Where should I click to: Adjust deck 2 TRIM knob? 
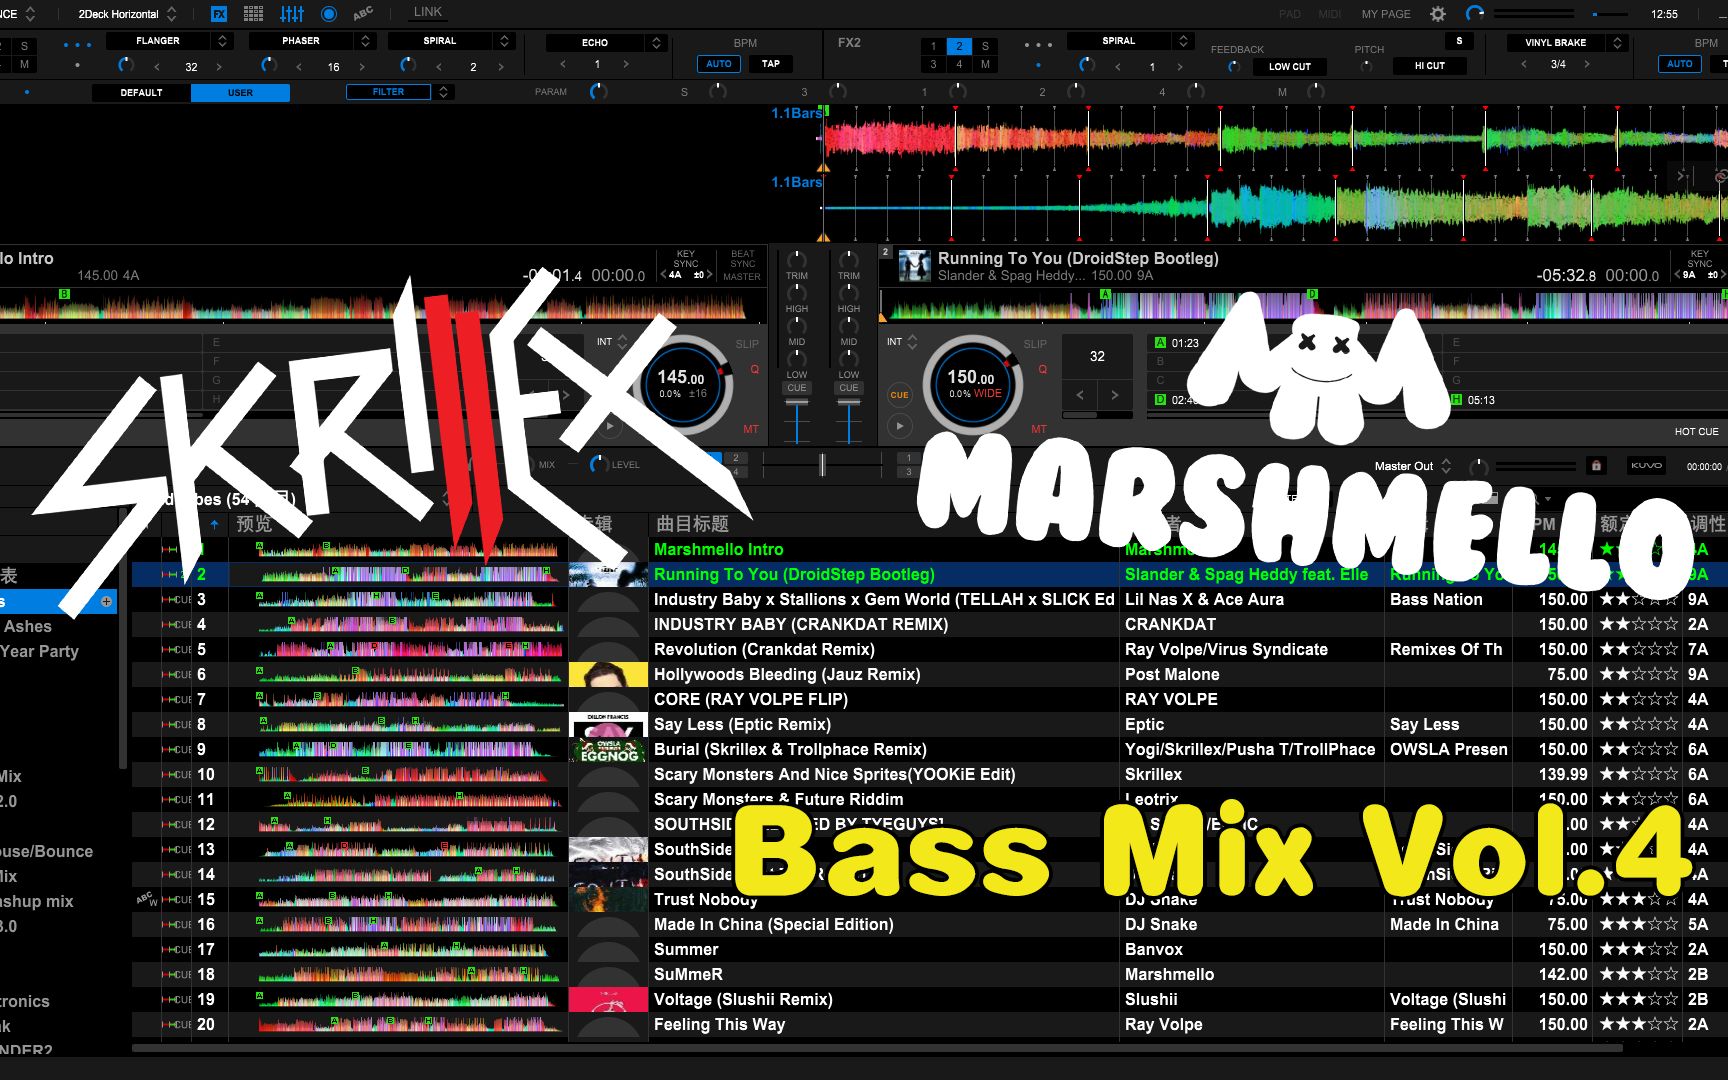tap(848, 260)
